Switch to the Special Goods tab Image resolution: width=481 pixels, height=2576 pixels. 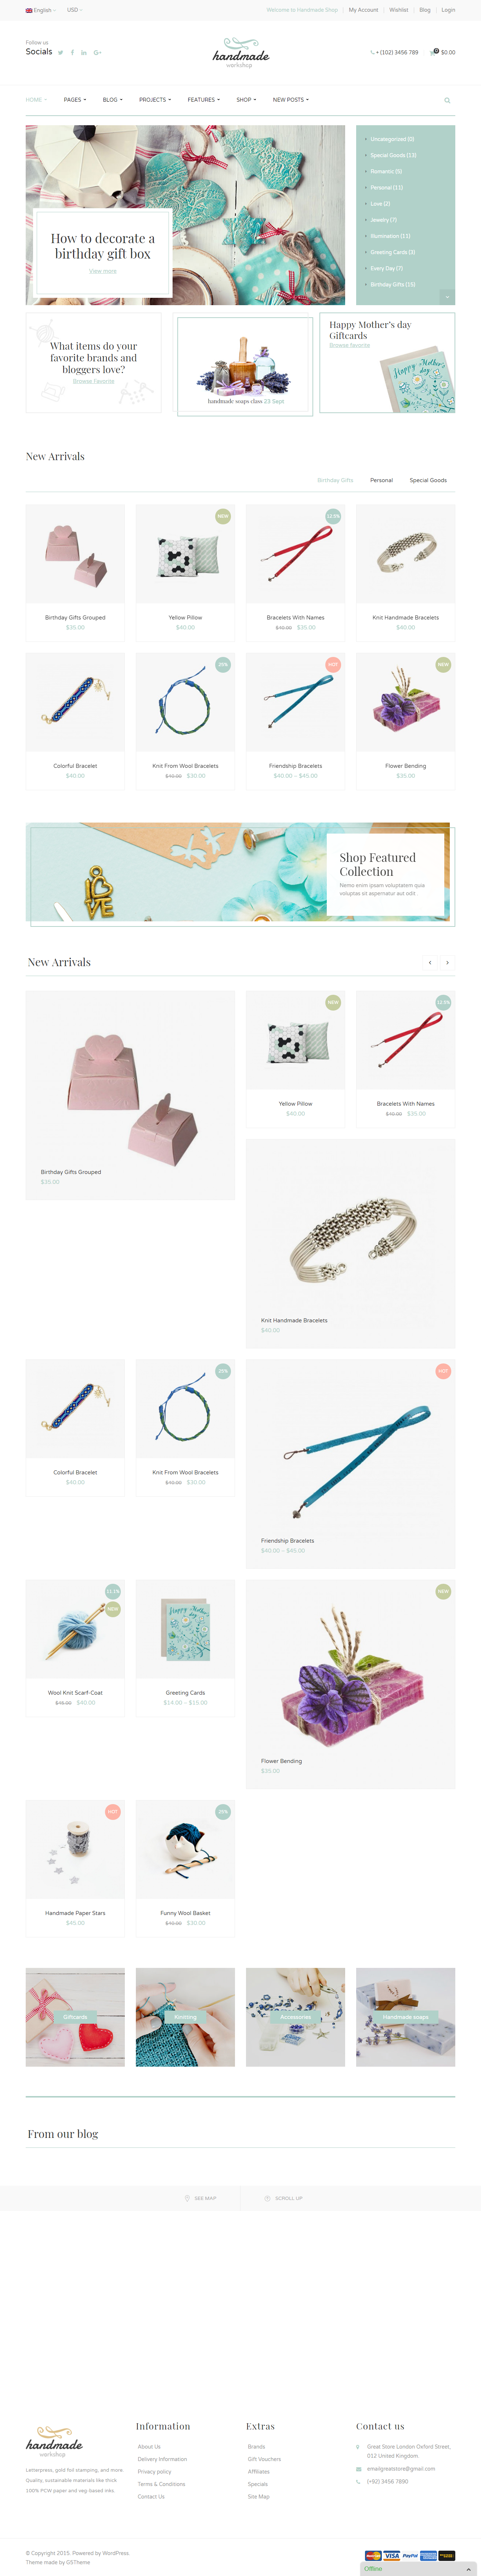click(x=428, y=480)
